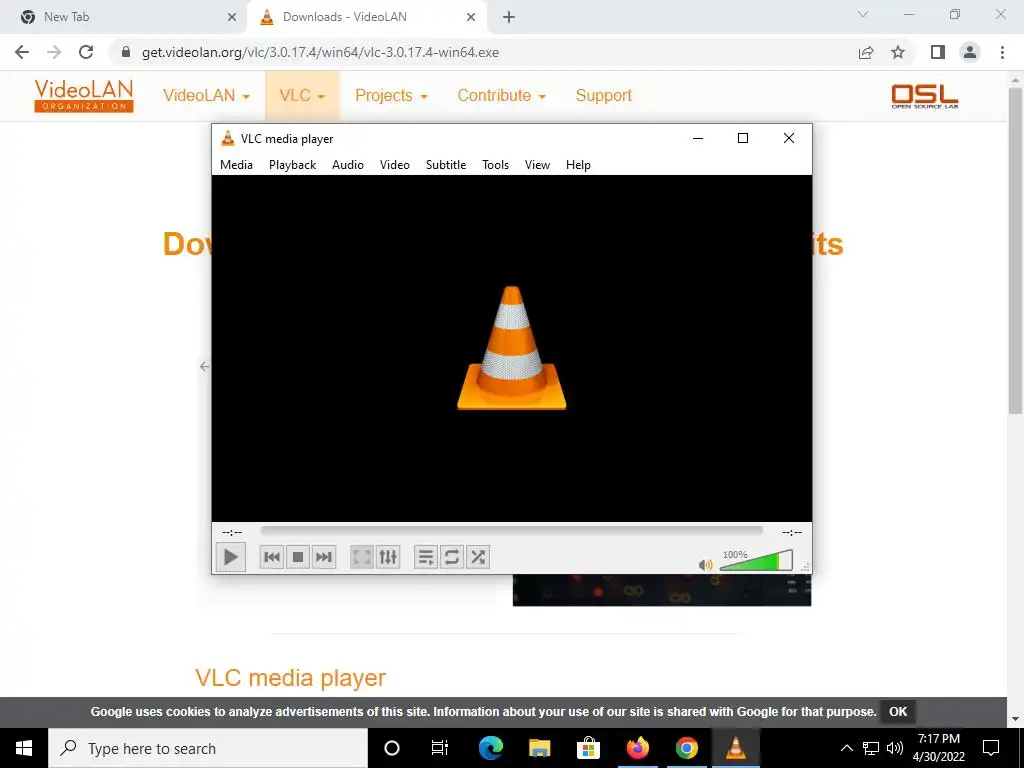Open File Explorer from taskbar

coord(539,748)
